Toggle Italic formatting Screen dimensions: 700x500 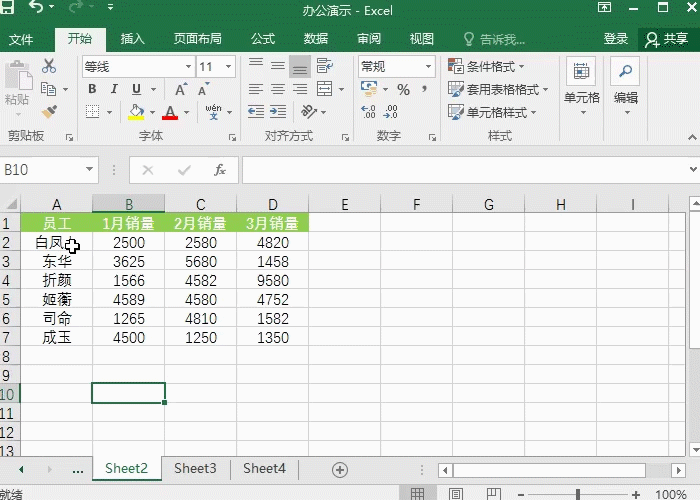[x=114, y=89]
